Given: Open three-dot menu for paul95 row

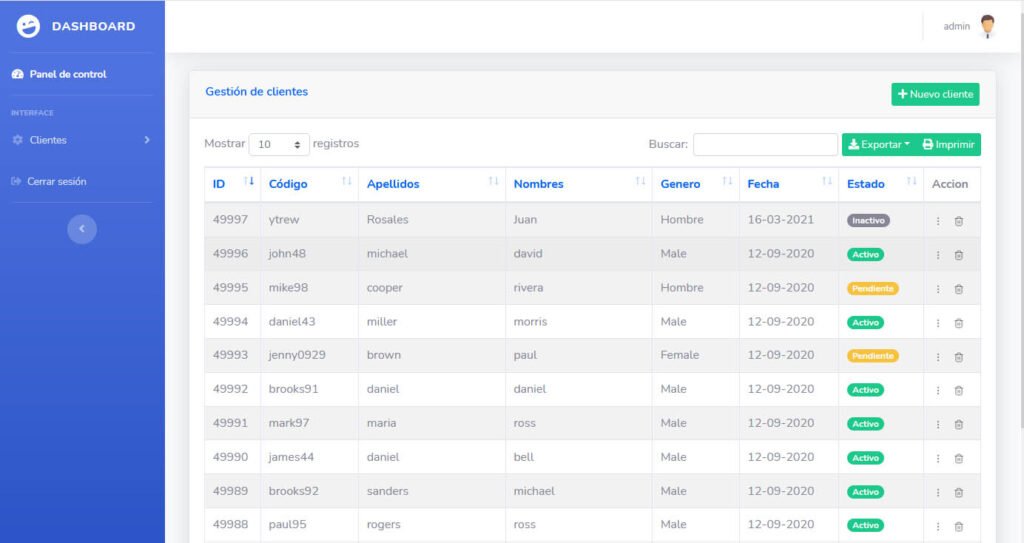Looking at the screenshot, I should [938, 526].
